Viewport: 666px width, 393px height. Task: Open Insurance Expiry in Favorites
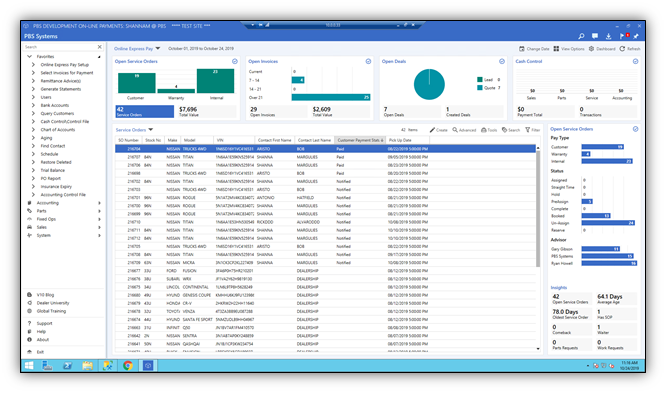click(56, 187)
